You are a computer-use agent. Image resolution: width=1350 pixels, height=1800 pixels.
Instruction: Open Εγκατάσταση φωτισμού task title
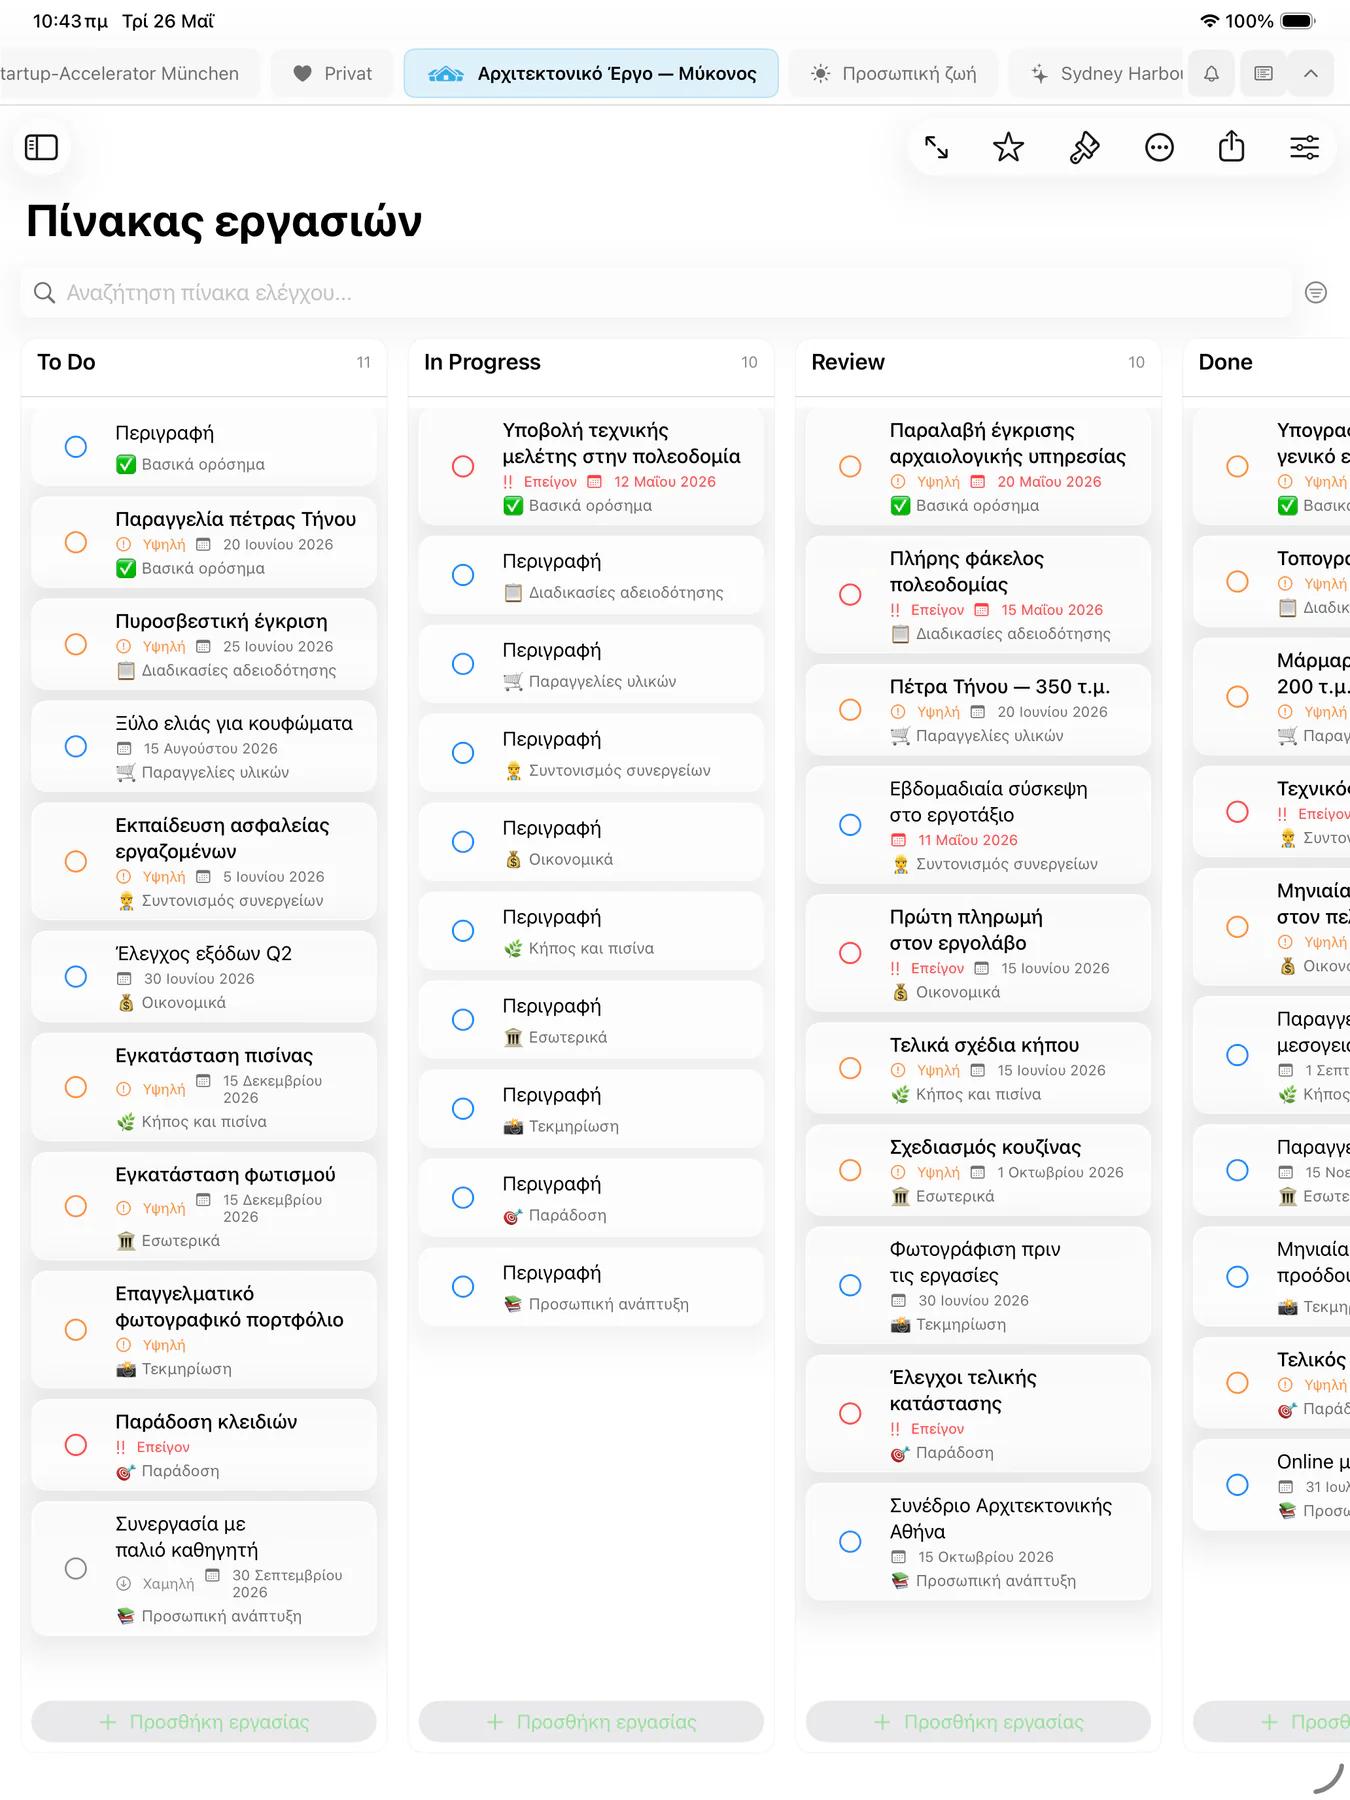[x=225, y=1174]
